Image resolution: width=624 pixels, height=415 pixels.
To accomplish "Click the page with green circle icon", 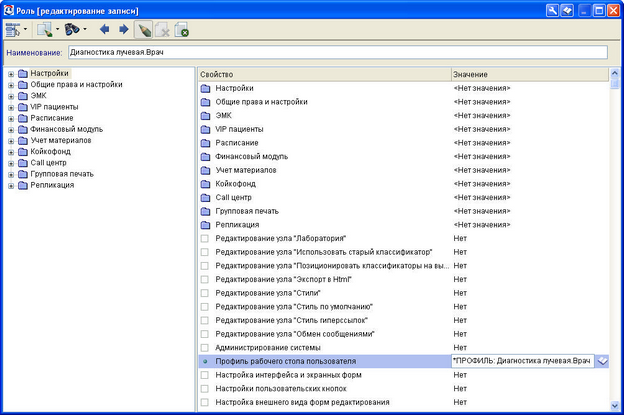I will click(x=181, y=30).
